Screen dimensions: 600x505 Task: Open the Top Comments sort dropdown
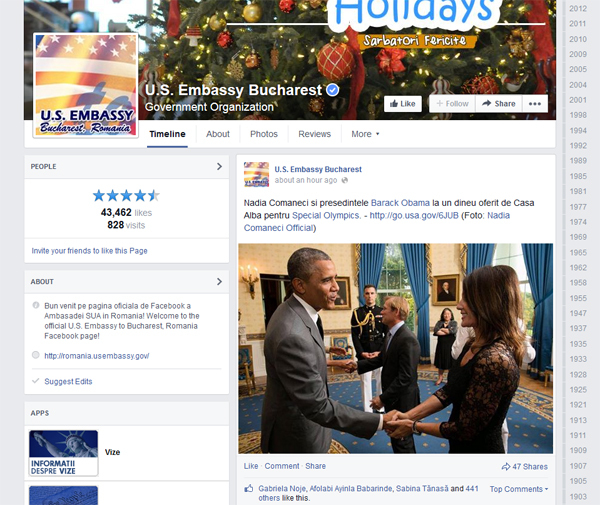click(x=519, y=489)
